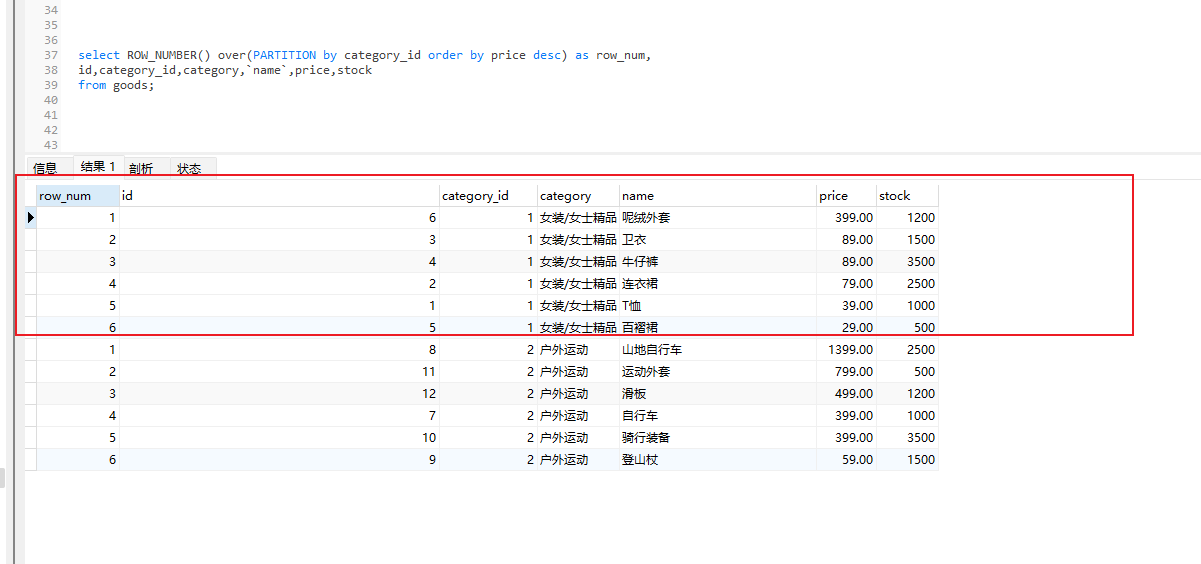Click the id column header

[279, 196]
